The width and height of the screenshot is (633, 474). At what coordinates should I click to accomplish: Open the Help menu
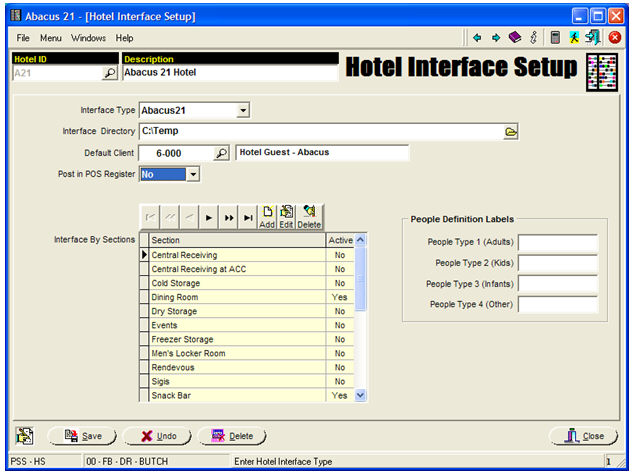124,38
